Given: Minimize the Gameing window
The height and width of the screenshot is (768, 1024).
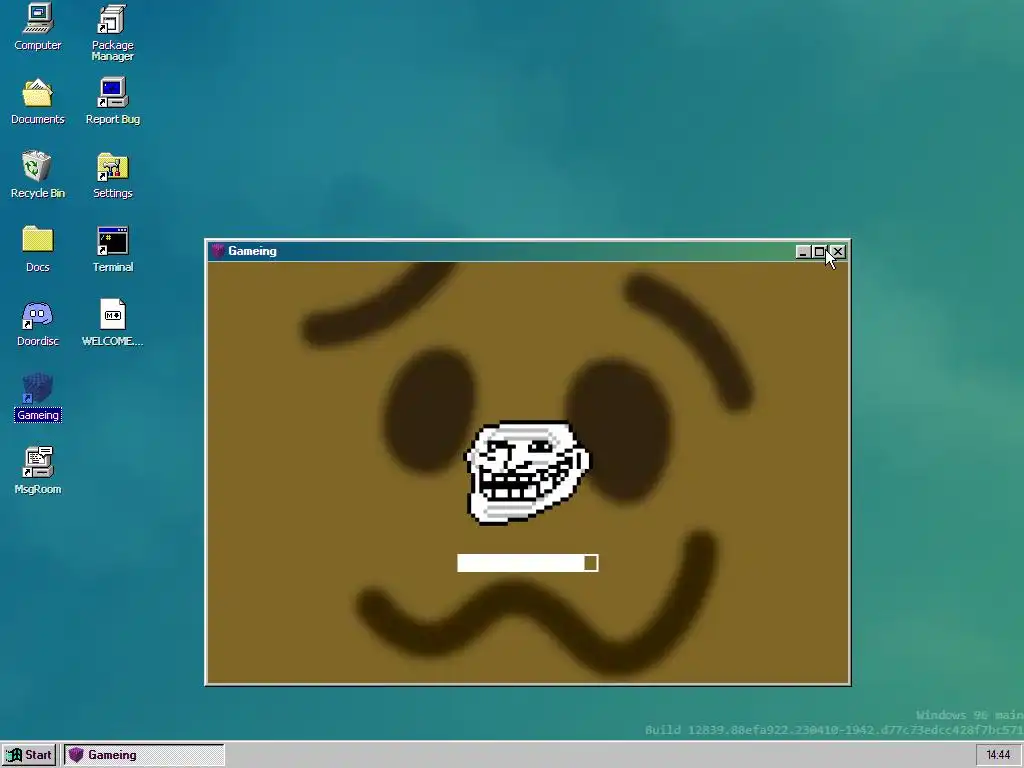Looking at the screenshot, I should 803,251.
